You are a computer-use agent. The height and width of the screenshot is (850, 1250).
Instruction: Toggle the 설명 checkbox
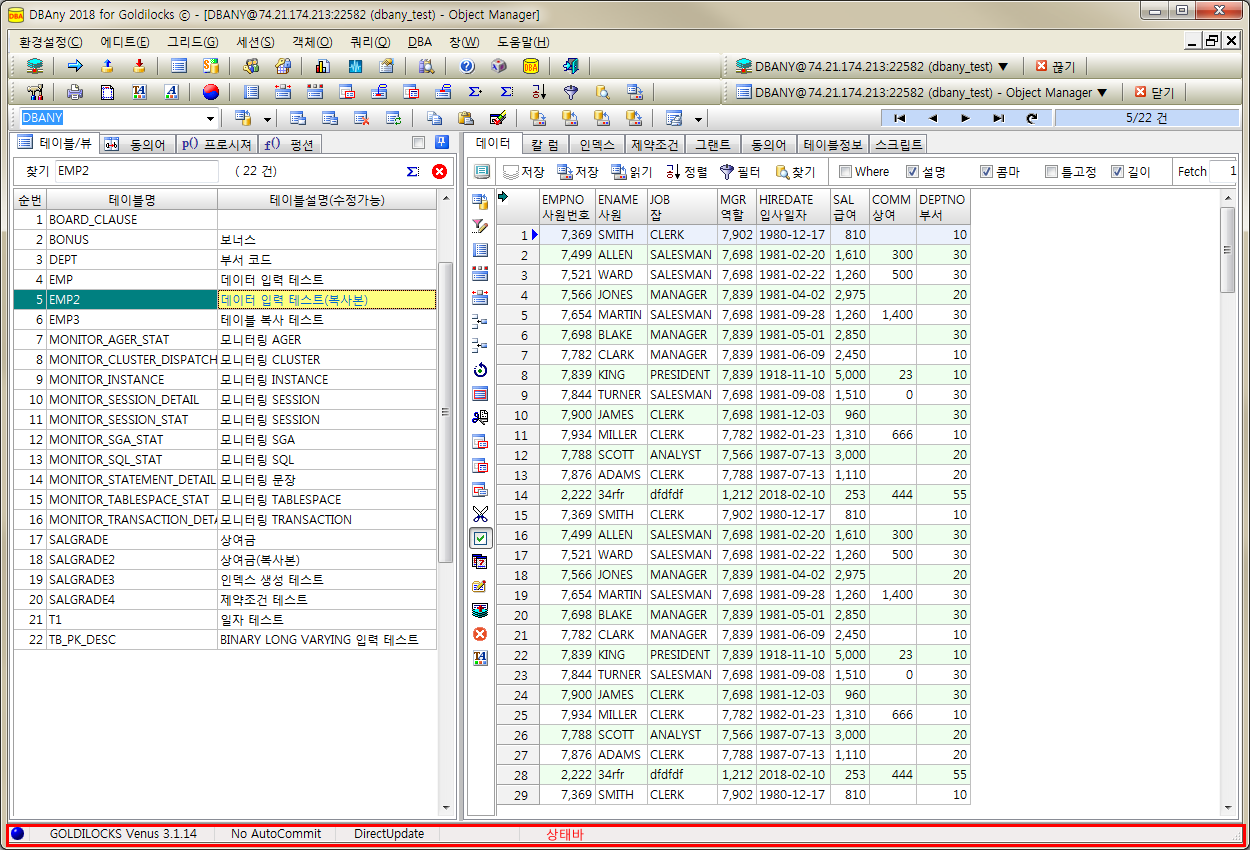(x=912, y=171)
